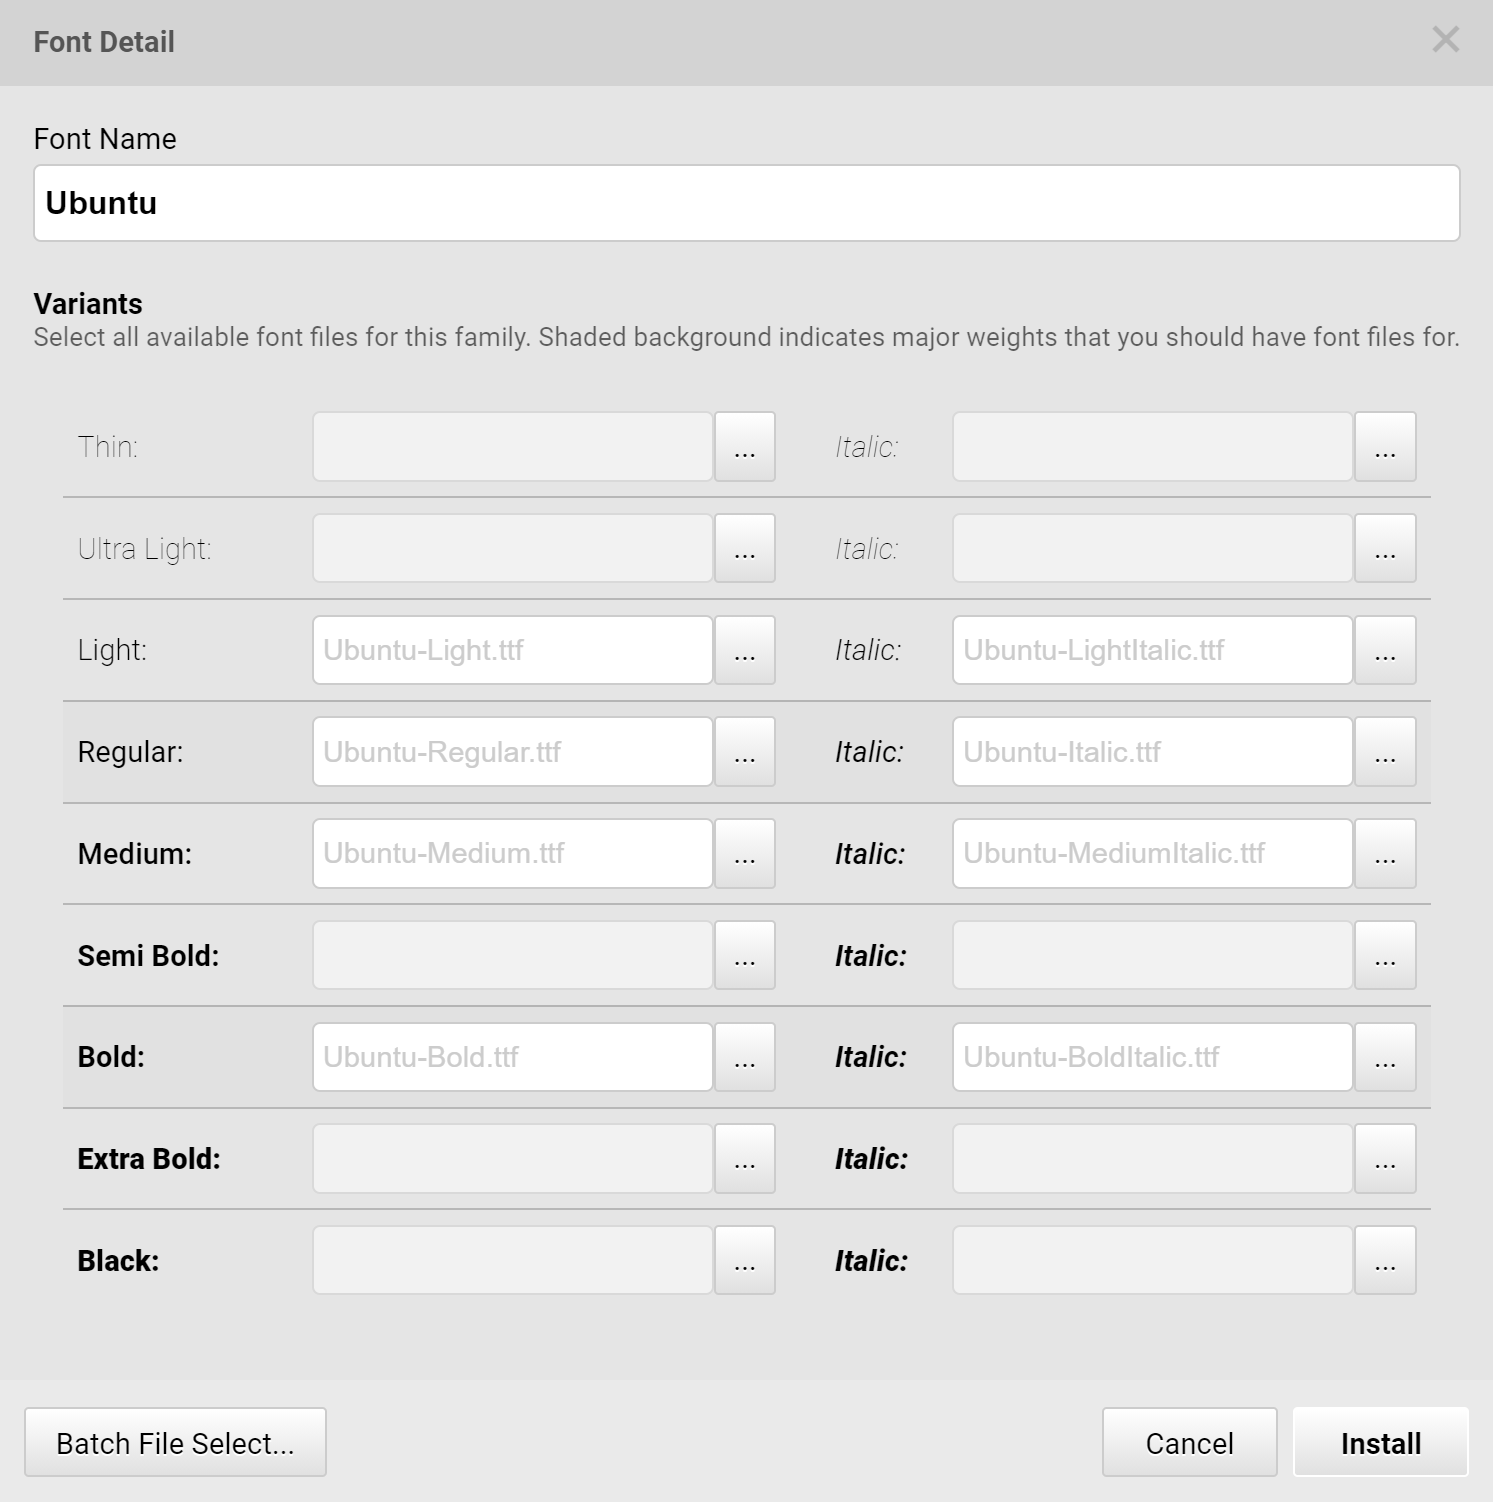
Task: Click the Thin font file field
Action: (513, 447)
